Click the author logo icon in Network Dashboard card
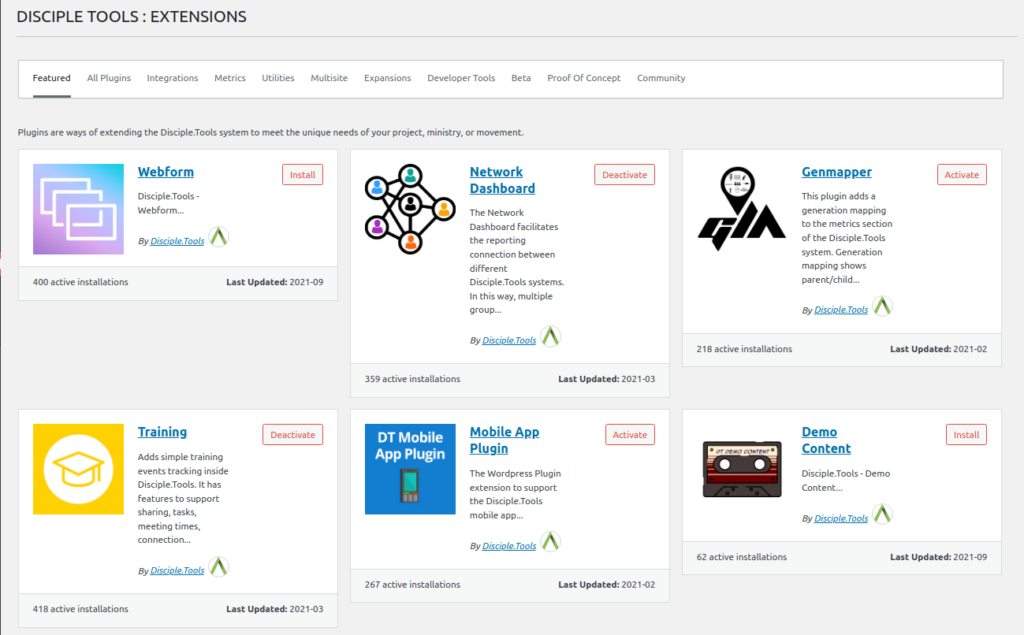This screenshot has width=1024, height=635. pos(551,336)
